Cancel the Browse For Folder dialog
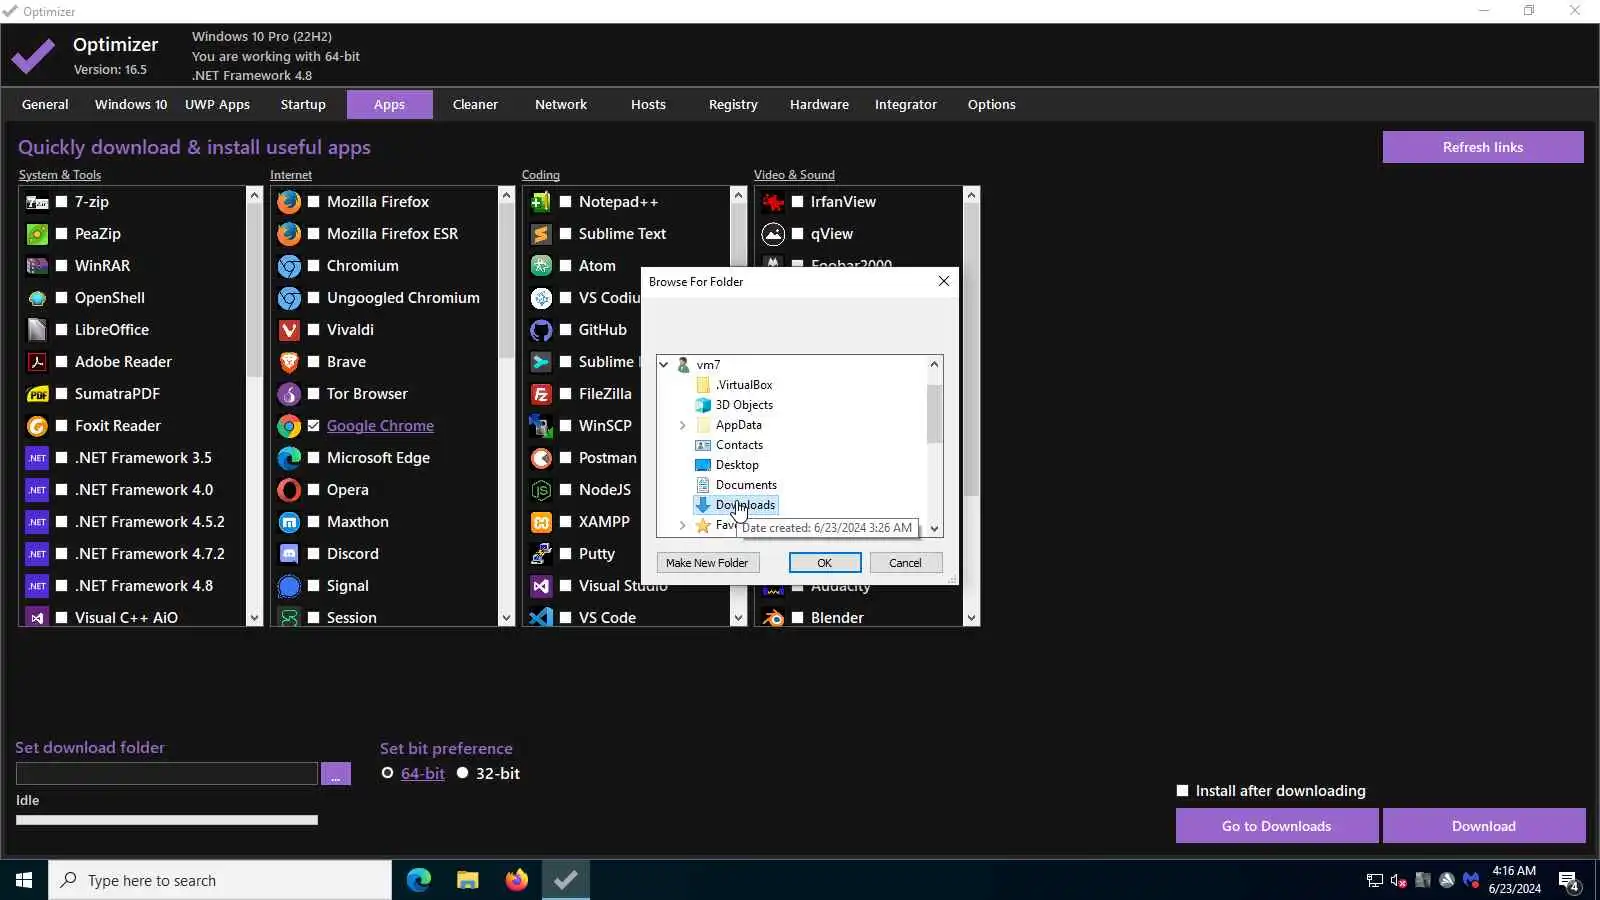This screenshot has height=900, width=1600. [906, 563]
